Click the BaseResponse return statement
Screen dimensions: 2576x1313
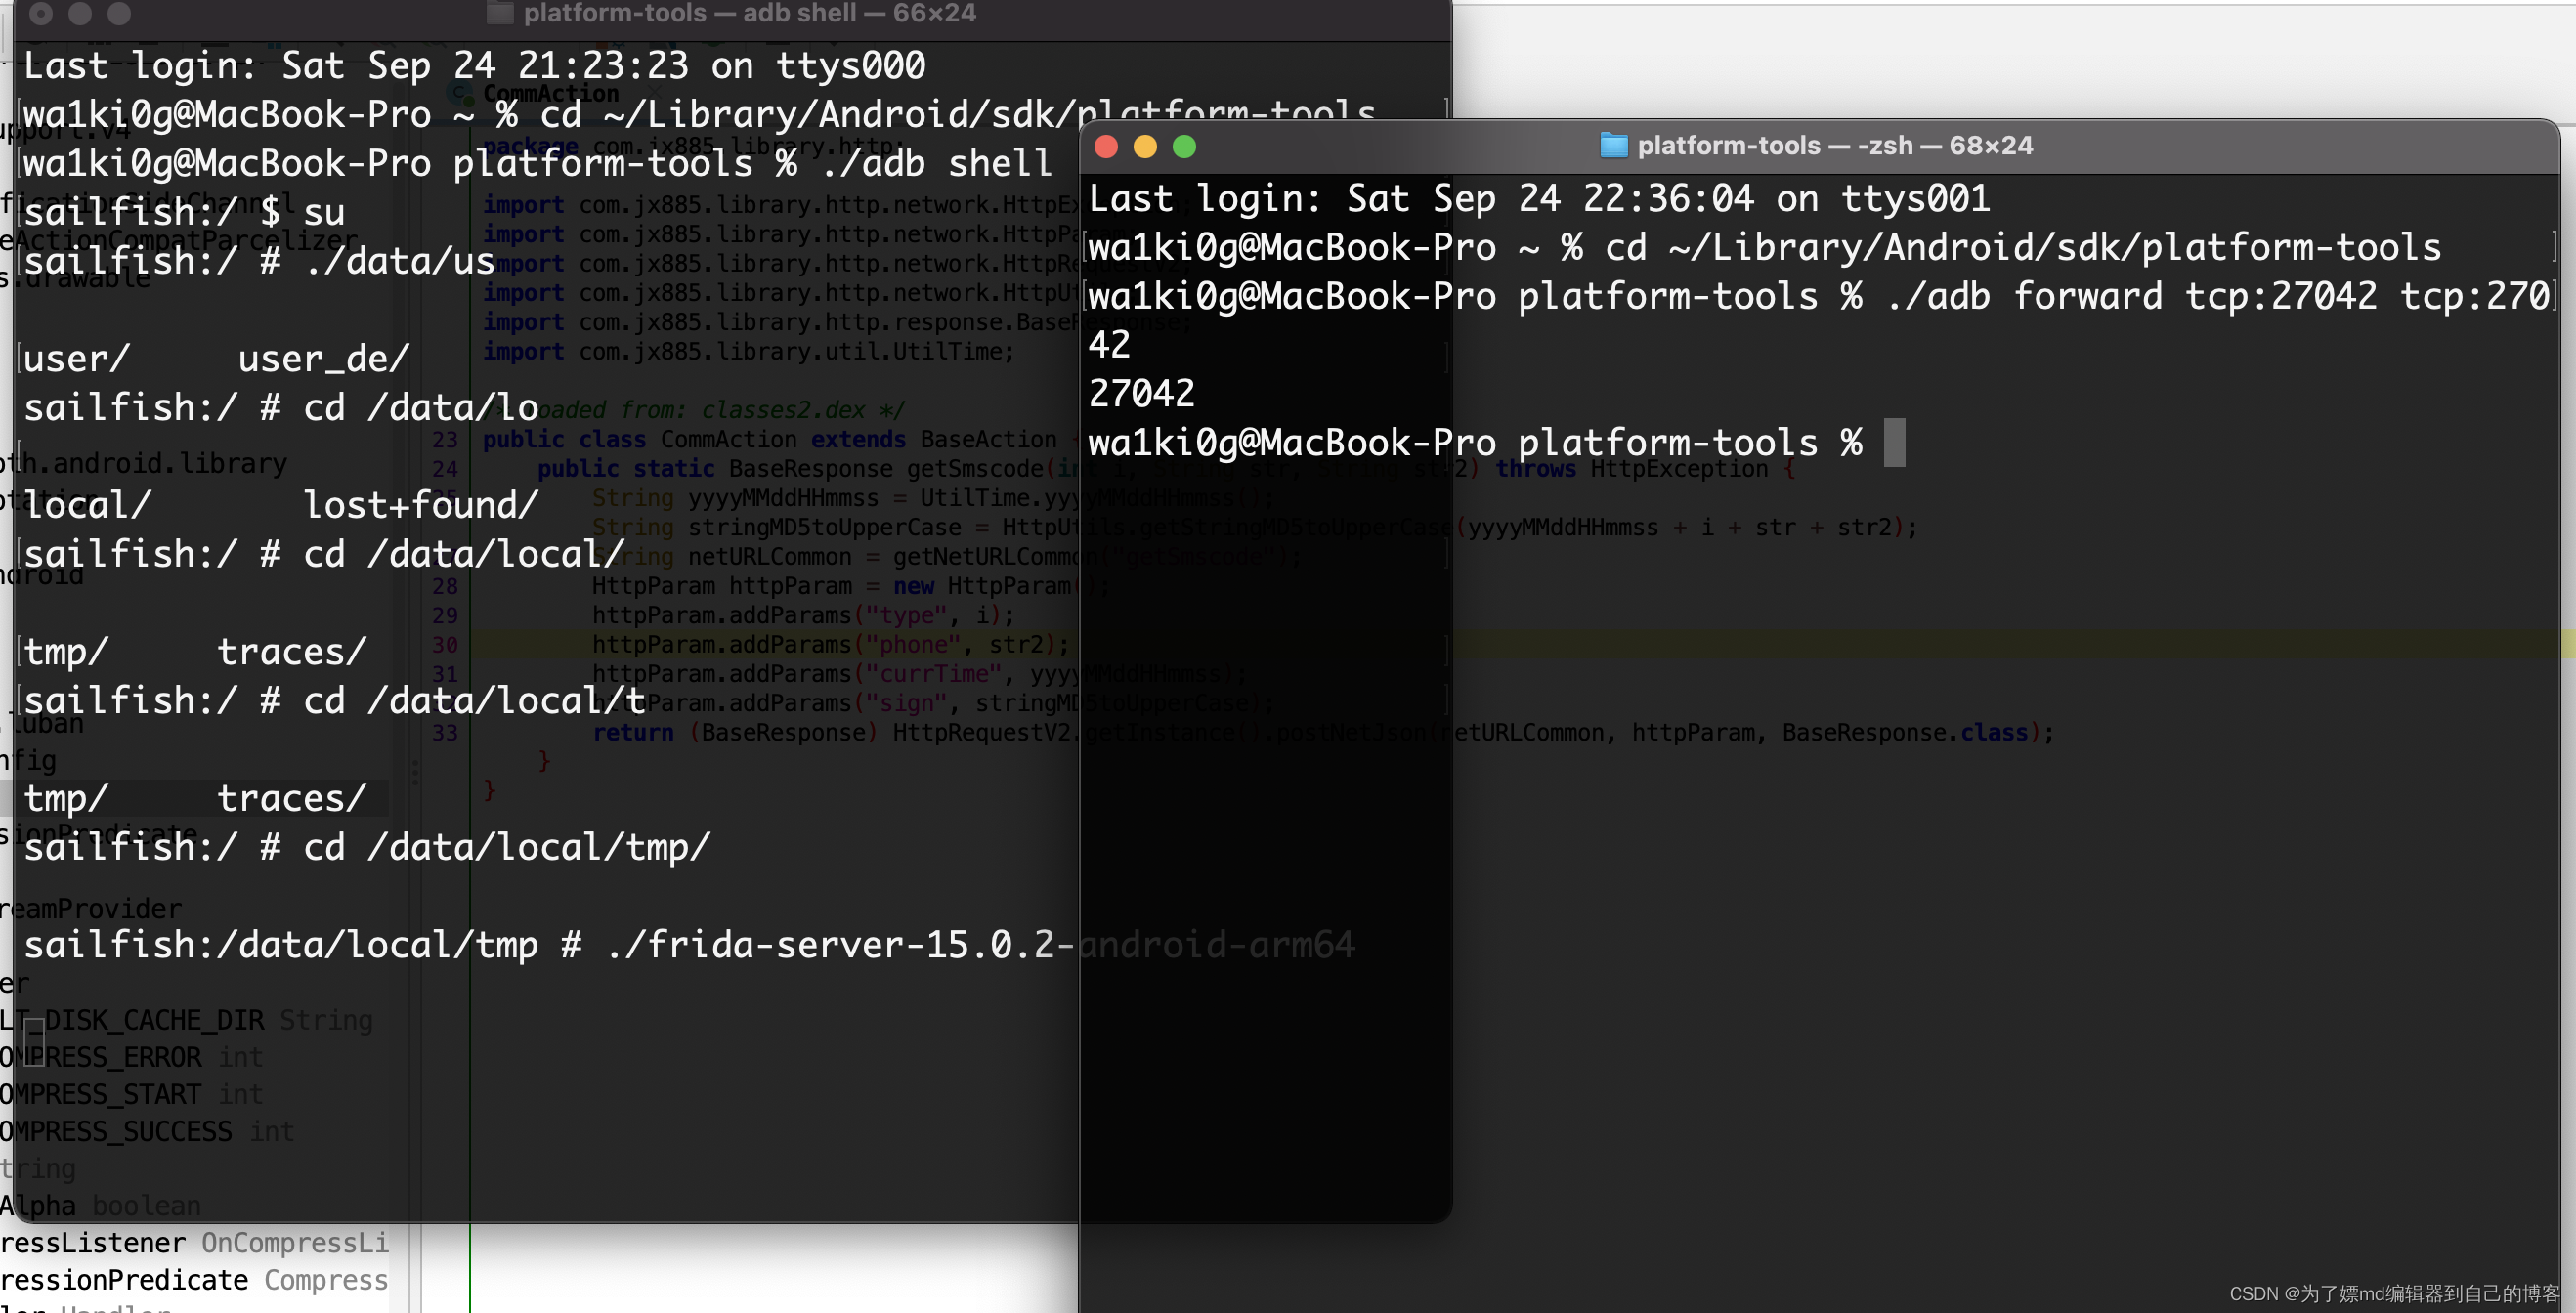pos(788,734)
